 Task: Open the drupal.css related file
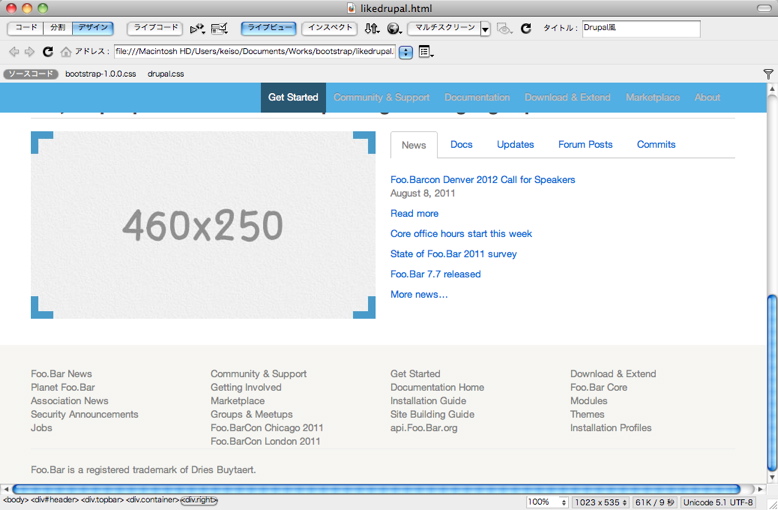click(x=166, y=74)
